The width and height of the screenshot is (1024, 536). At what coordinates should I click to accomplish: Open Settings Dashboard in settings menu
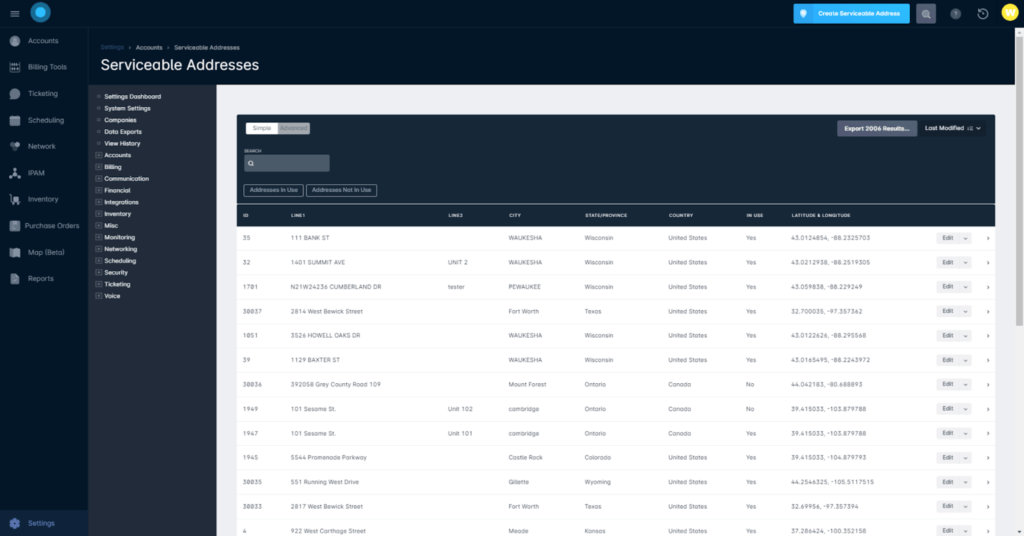click(133, 97)
